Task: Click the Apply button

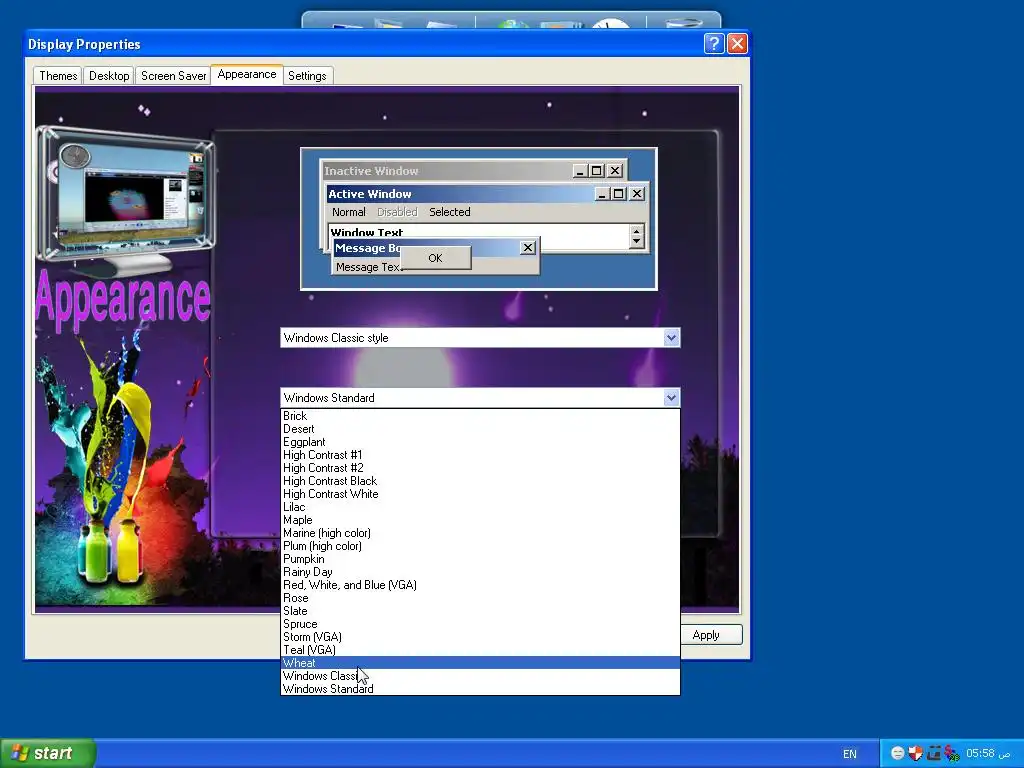Action: [x=710, y=635]
